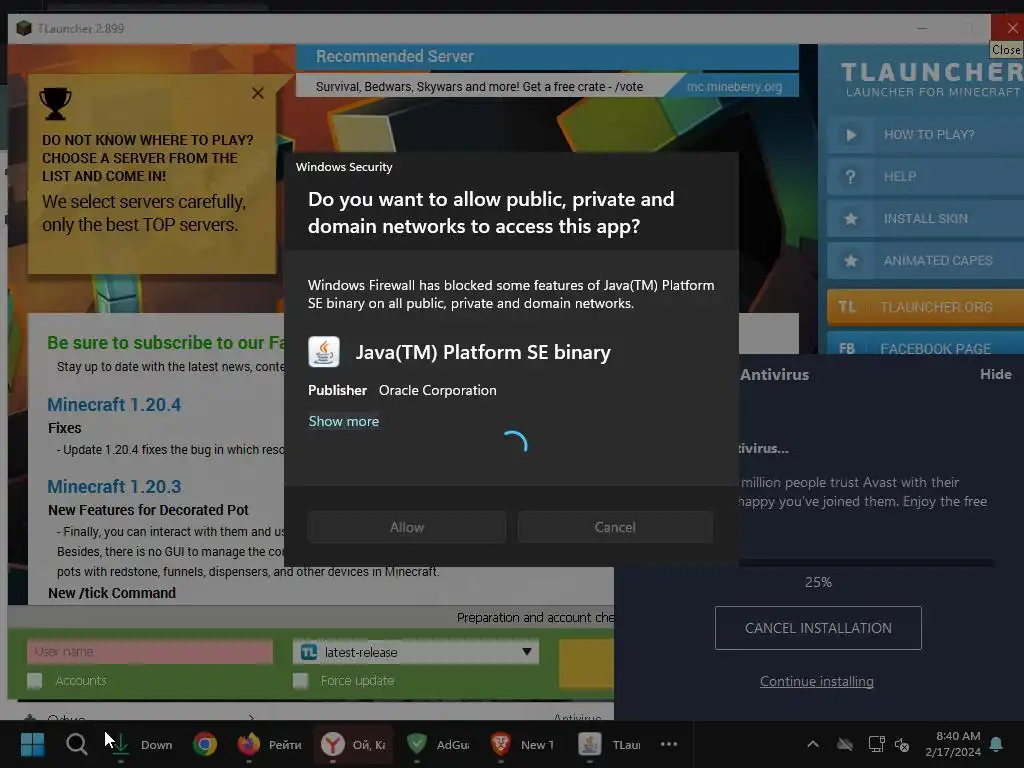
Task: Open the FACEBOOK PAGE sidebar link
Action: [x=925, y=344]
